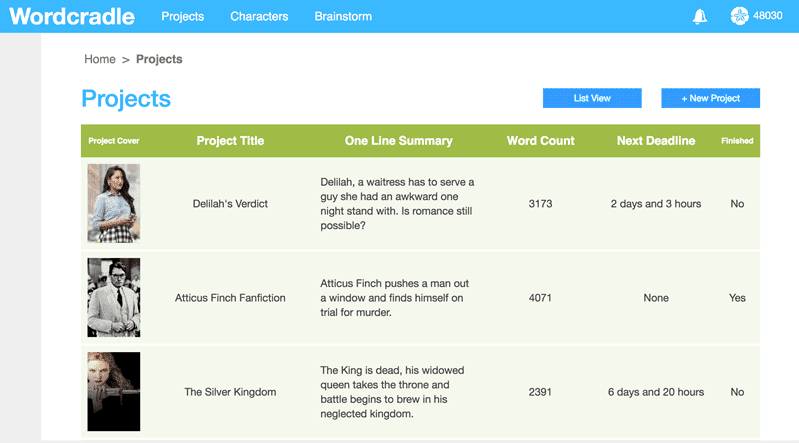Click the username 48030

(x=767, y=16)
